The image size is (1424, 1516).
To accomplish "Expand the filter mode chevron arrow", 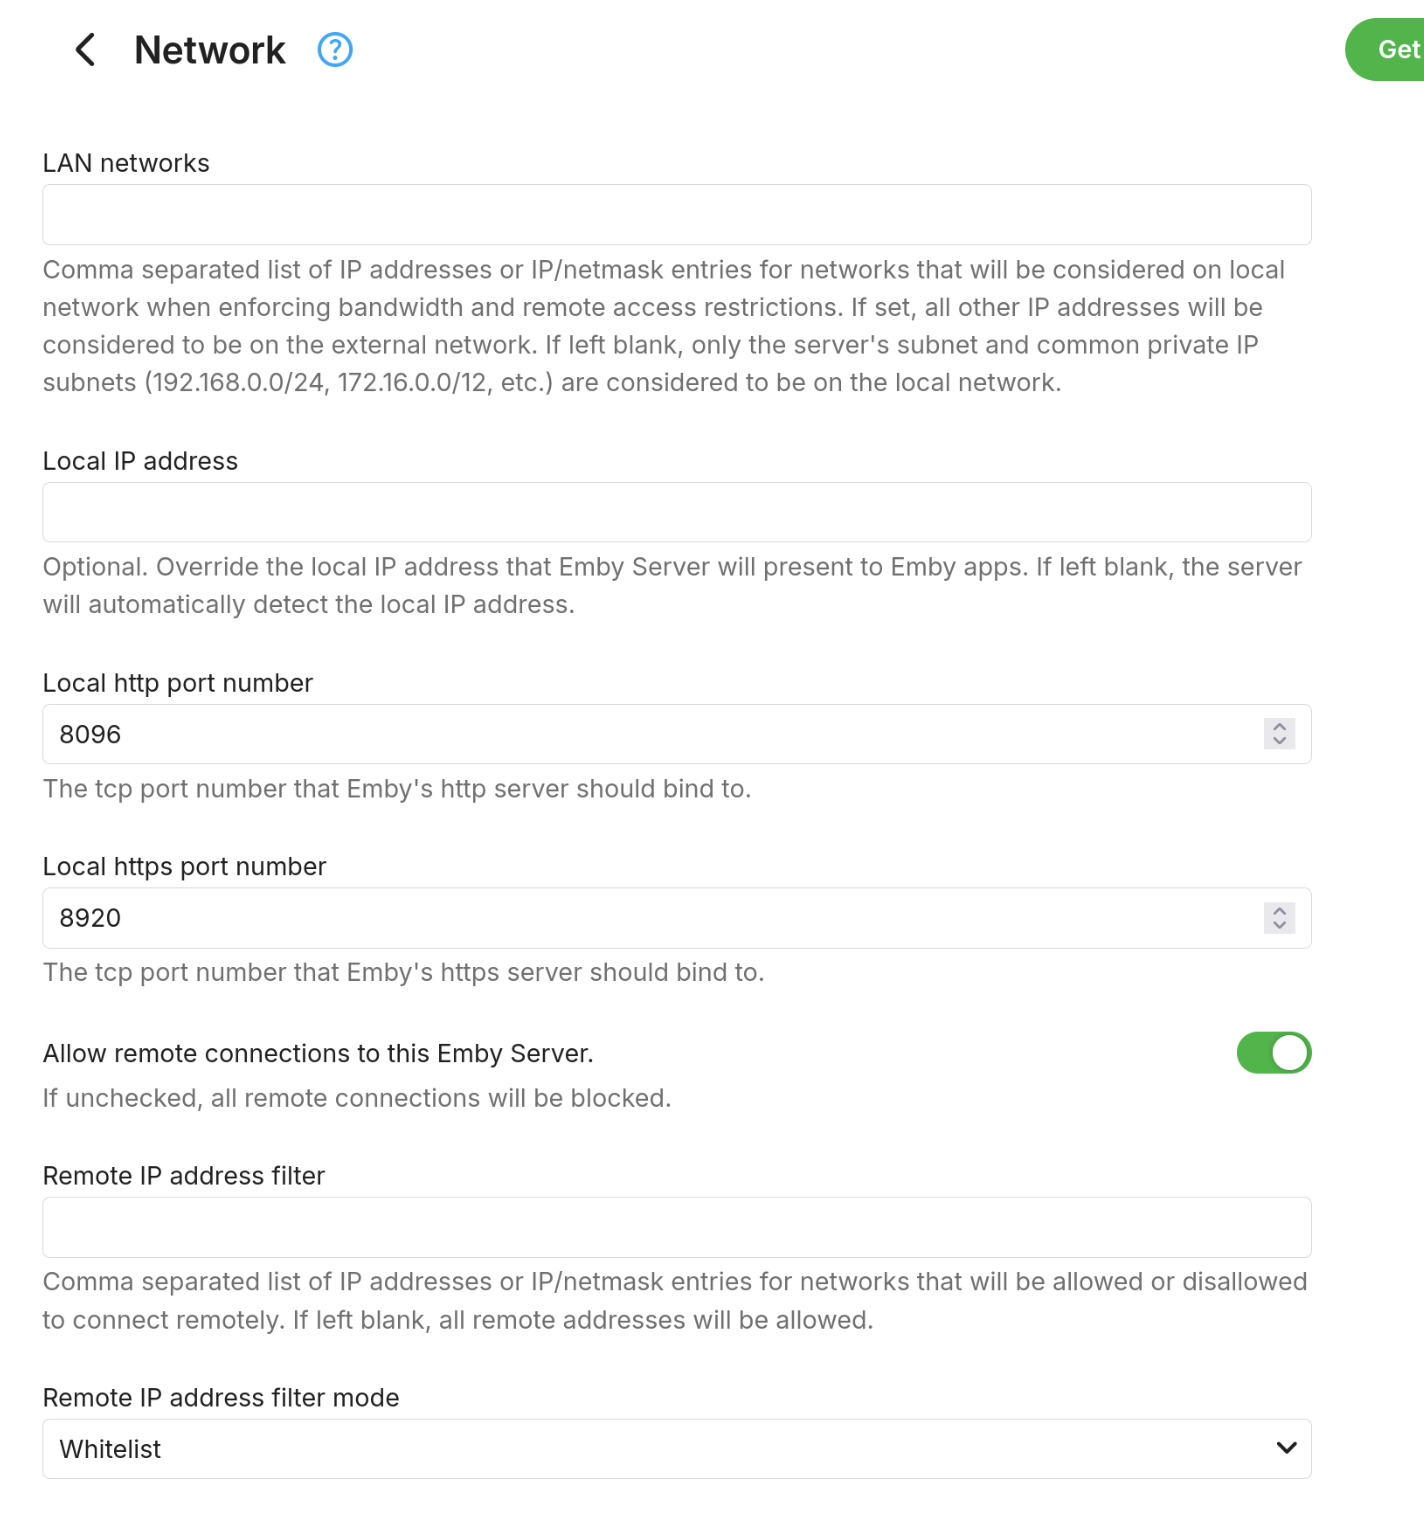I will [1287, 1448].
